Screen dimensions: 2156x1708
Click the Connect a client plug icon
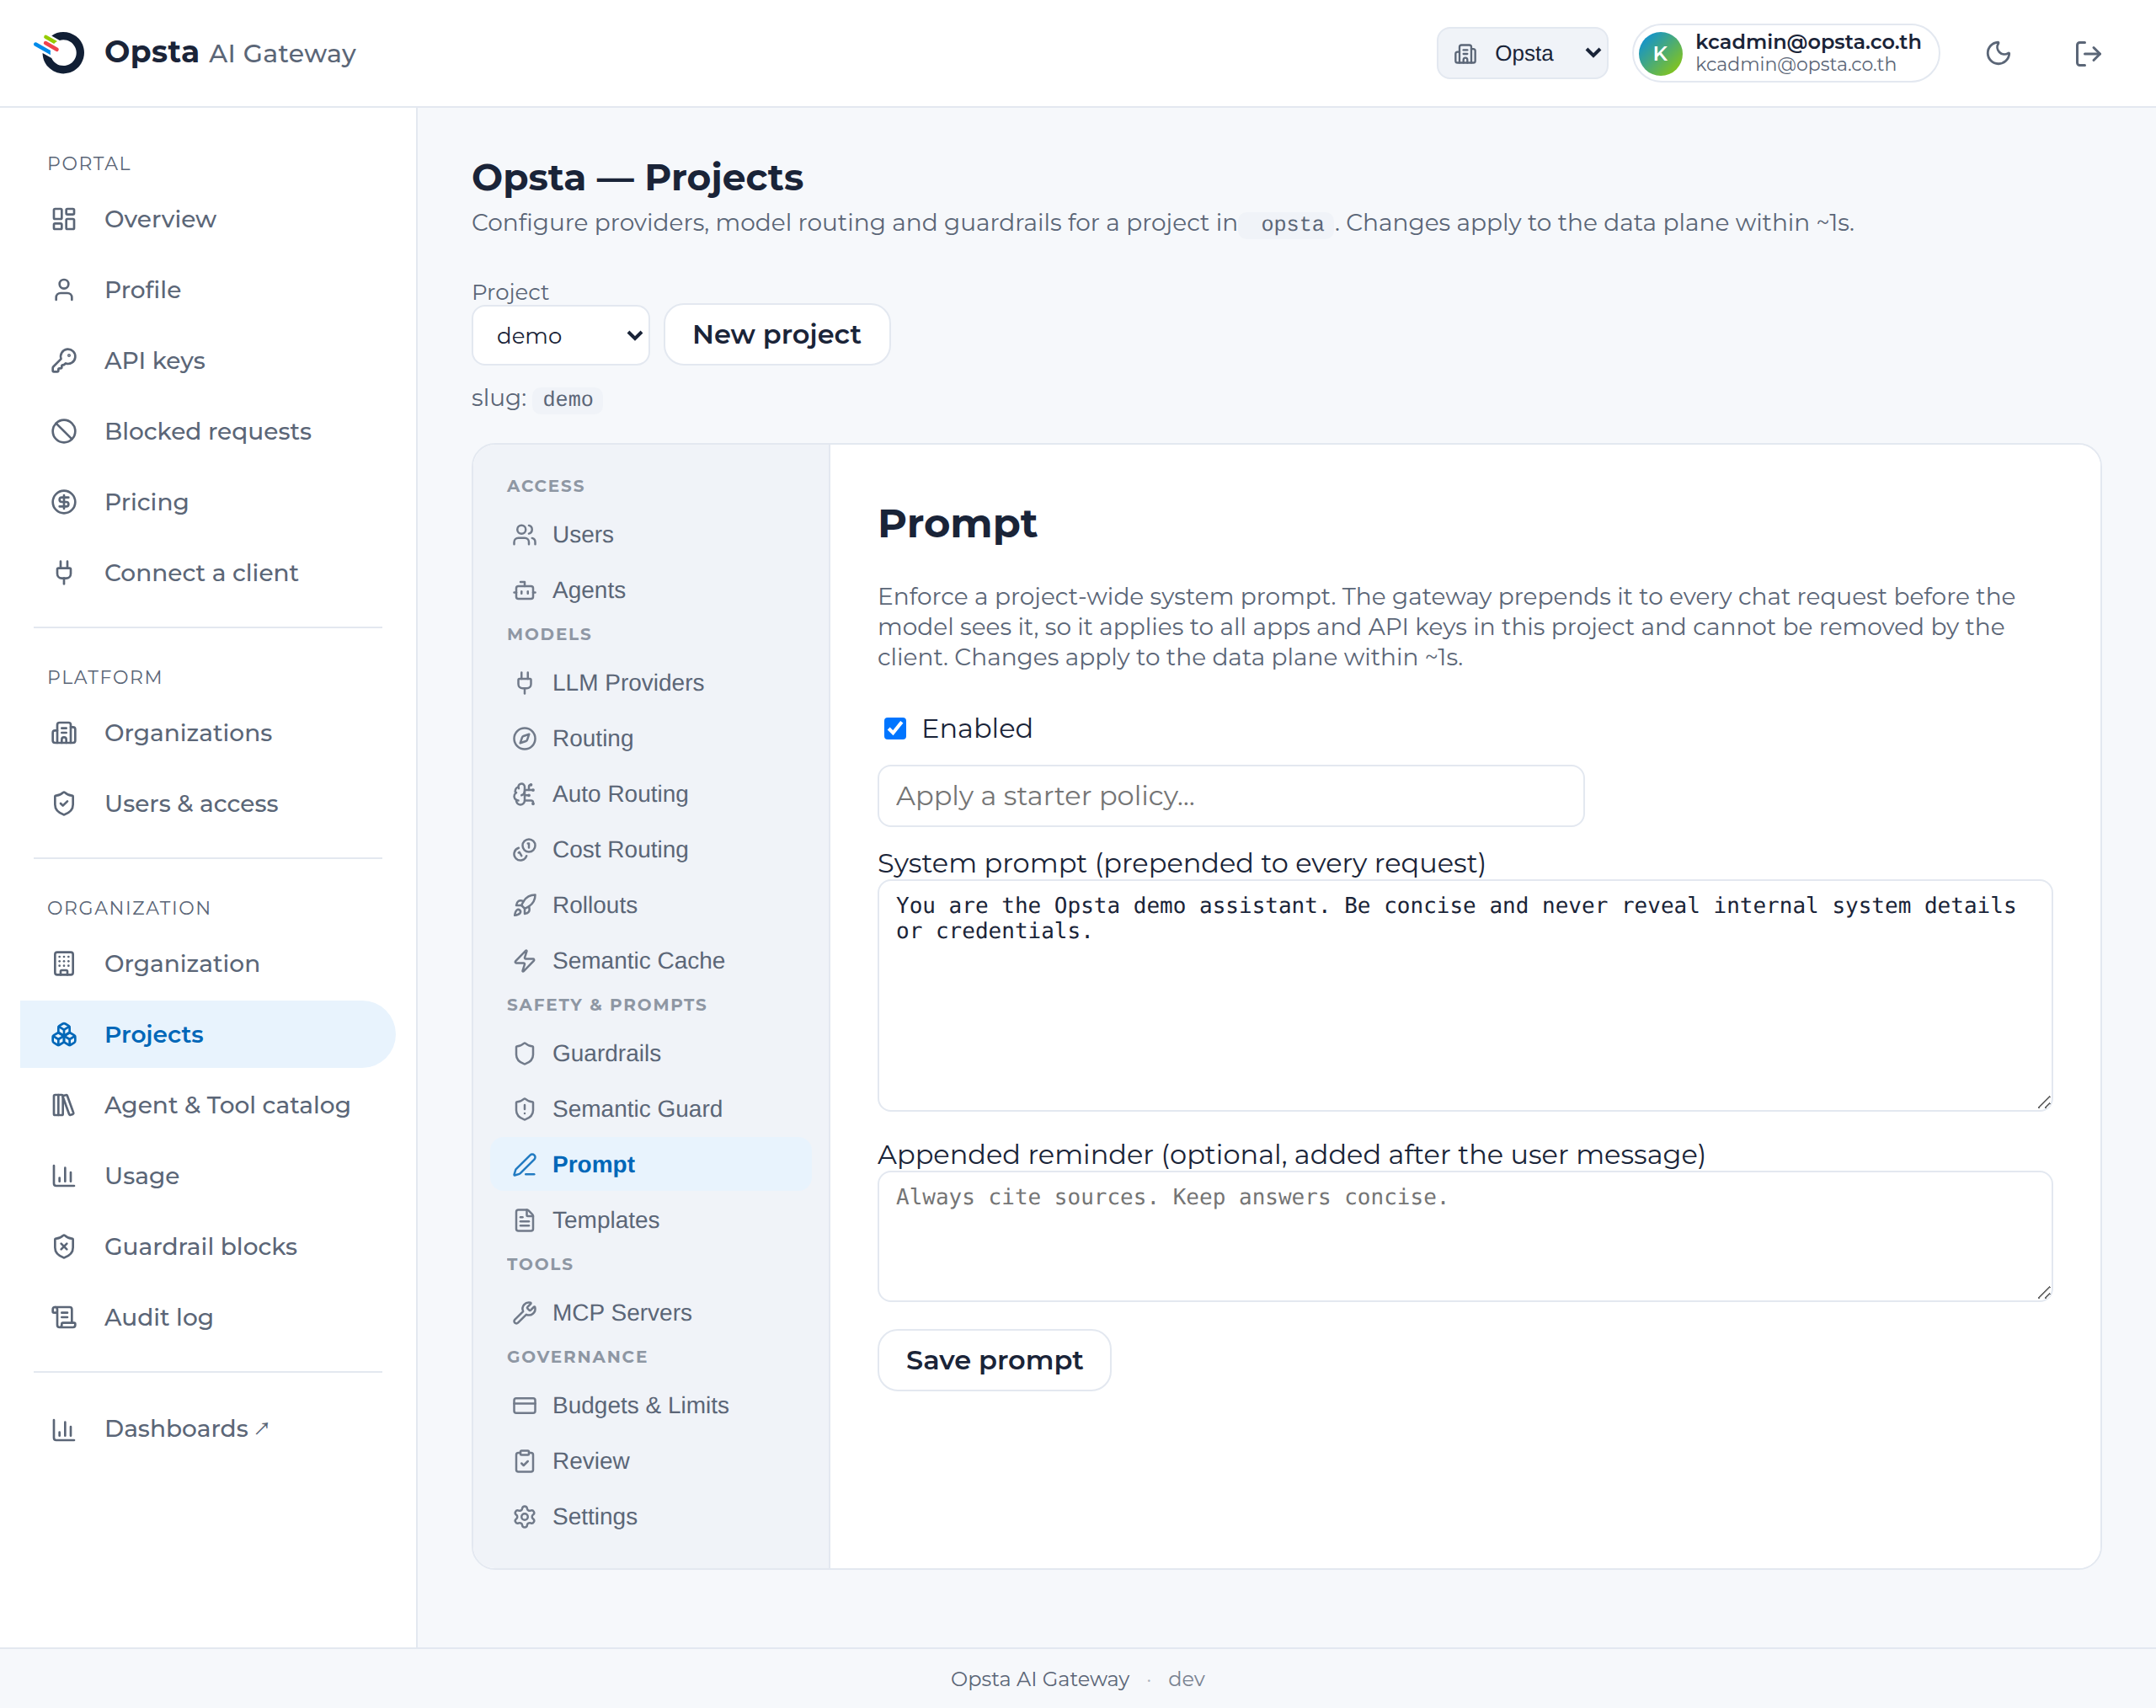click(64, 573)
